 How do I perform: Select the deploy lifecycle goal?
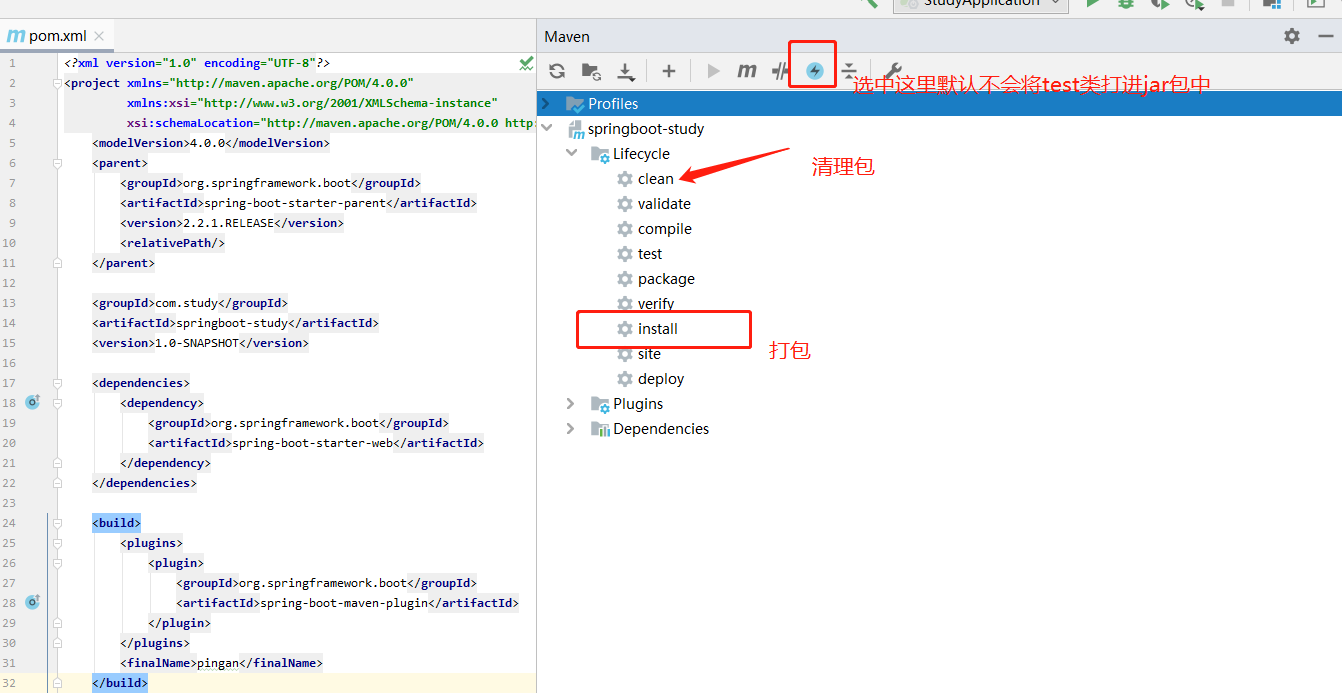[x=661, y=379]
